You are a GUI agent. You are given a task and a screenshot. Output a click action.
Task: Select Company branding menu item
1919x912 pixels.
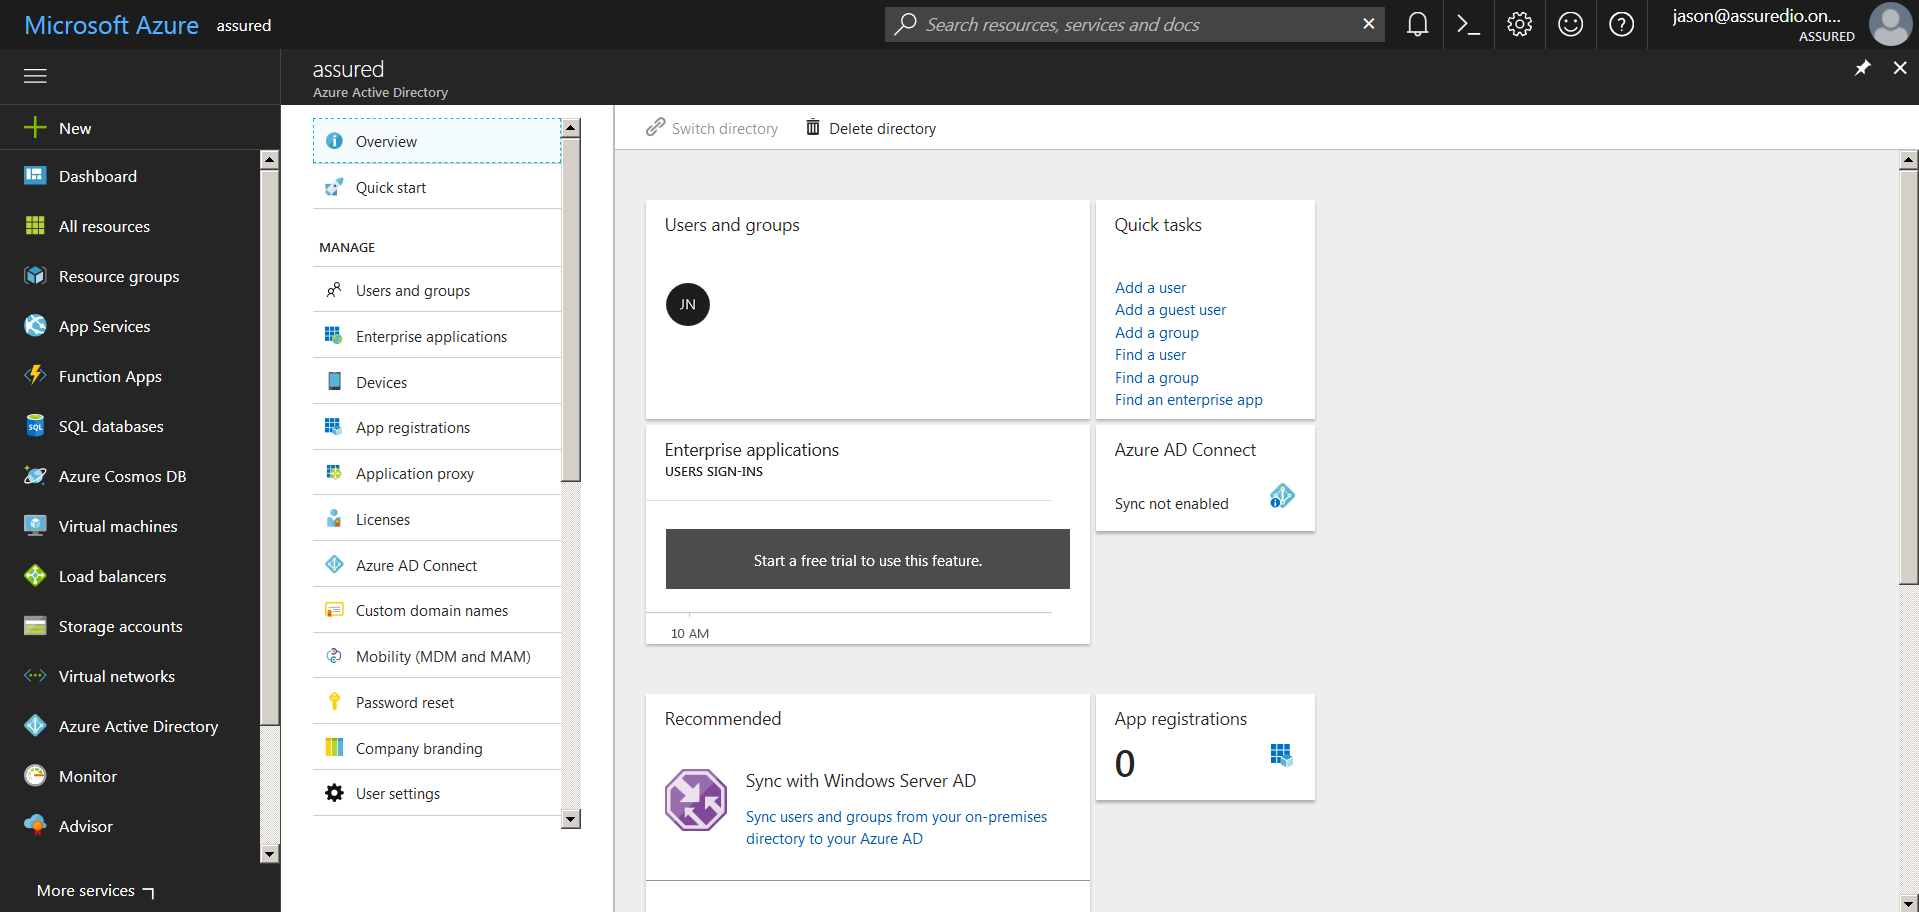[x=418, y=748]
